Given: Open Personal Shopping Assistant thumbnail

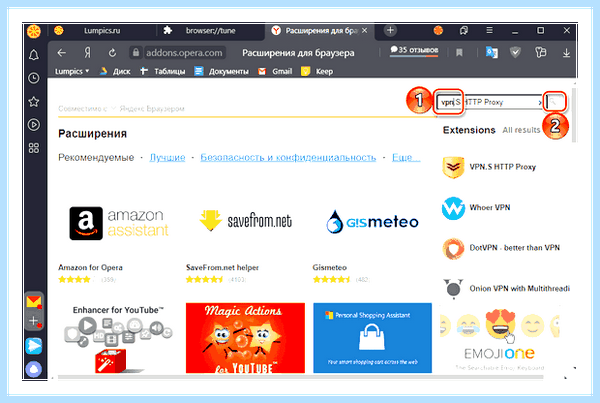Looking at the screenshot, I should click(x=372, y=338).
